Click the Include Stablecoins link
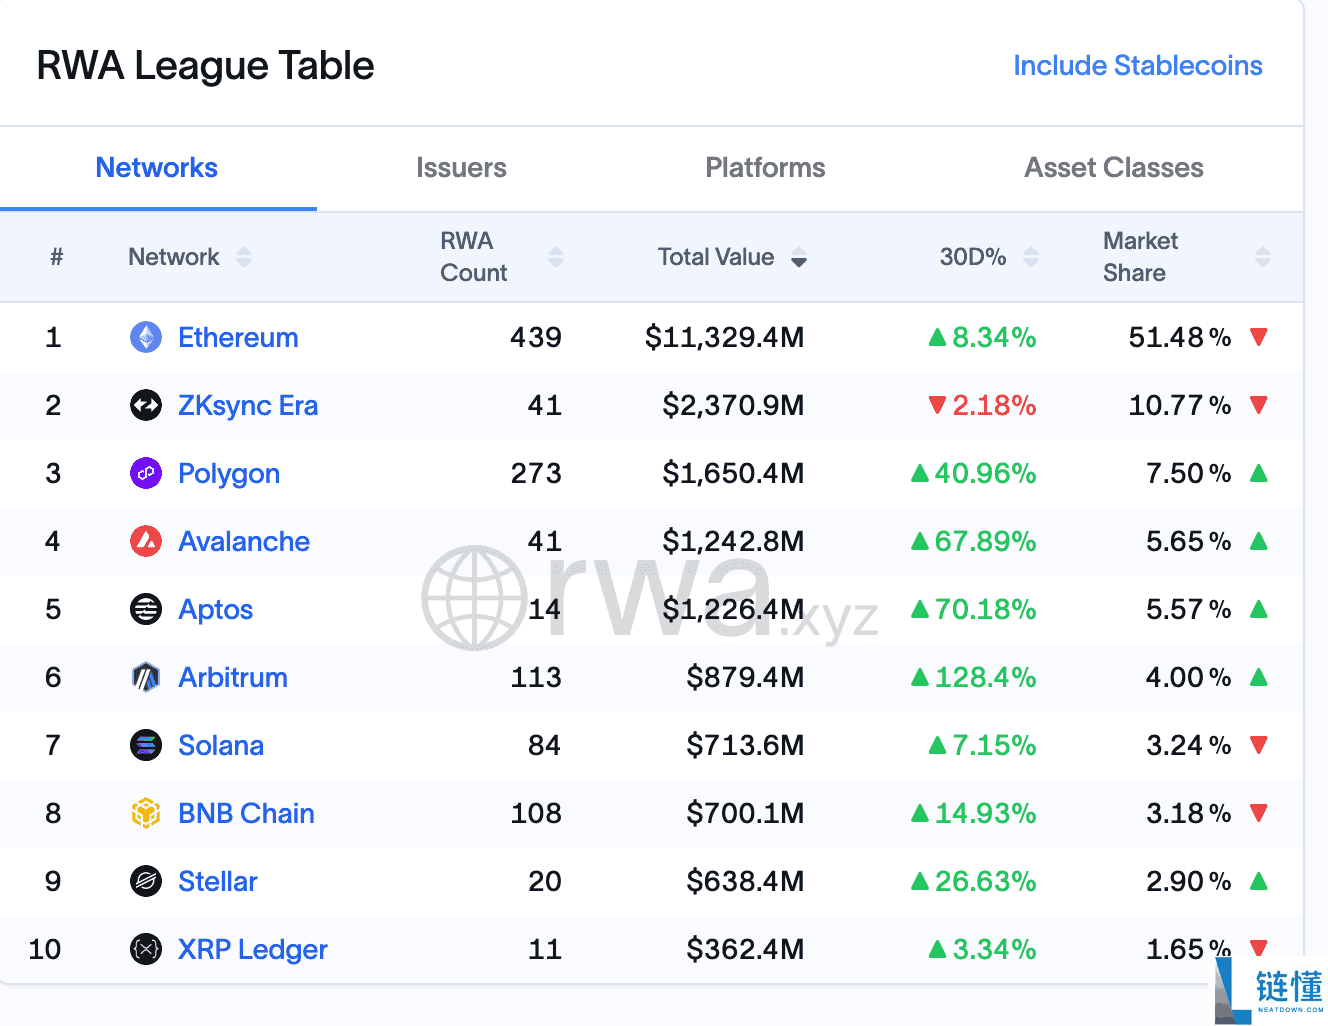The height and width of the screenshot is (1026, 1328). point(1138,66)
